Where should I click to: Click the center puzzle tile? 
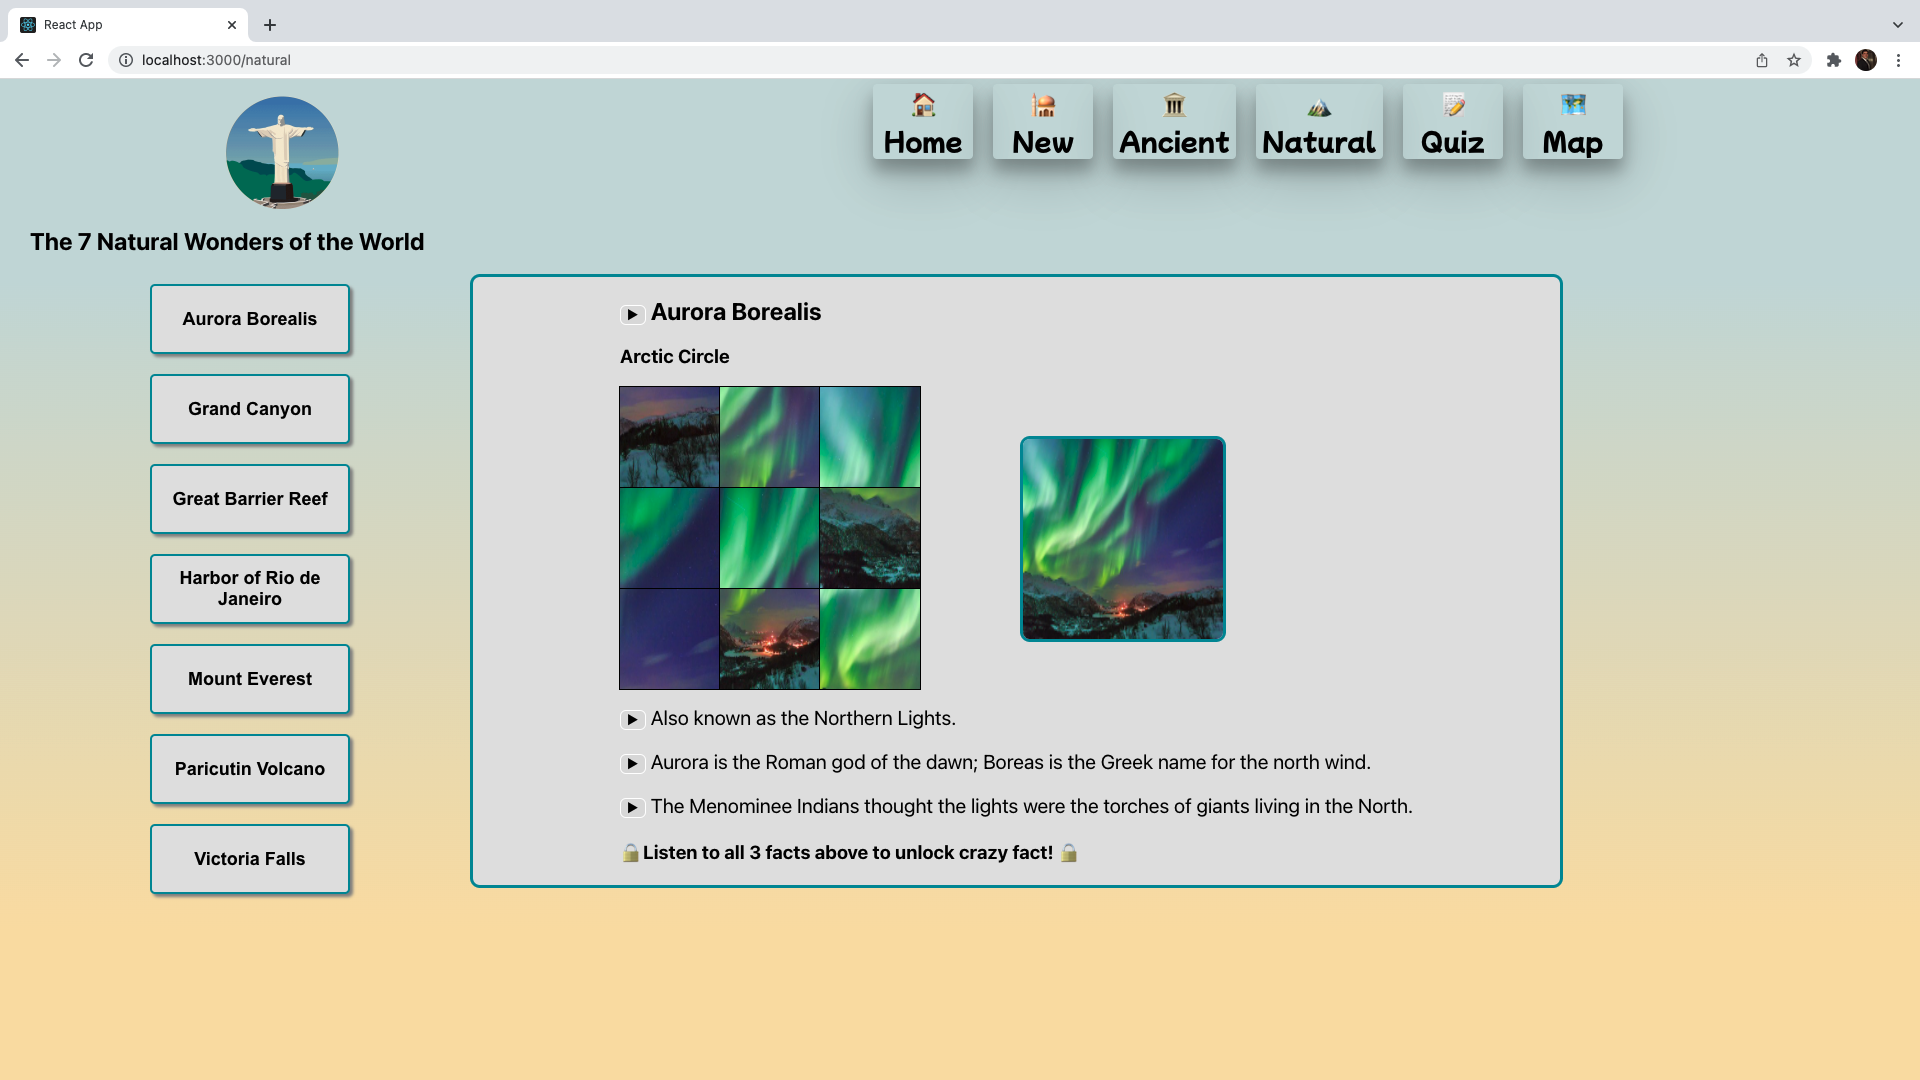(770, 538)
